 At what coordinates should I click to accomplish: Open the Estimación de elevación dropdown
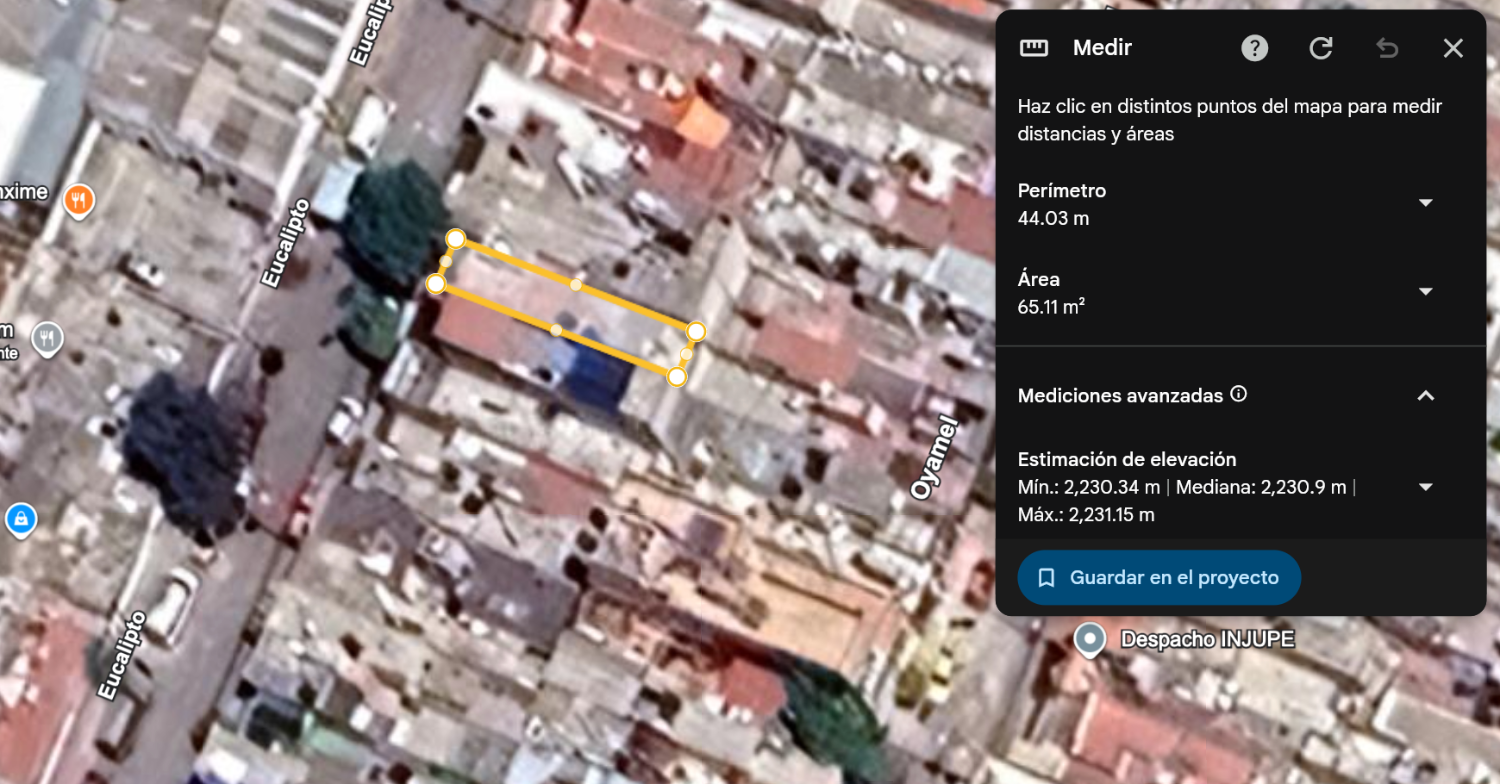pyautogui.click(x=1426, y=487)
